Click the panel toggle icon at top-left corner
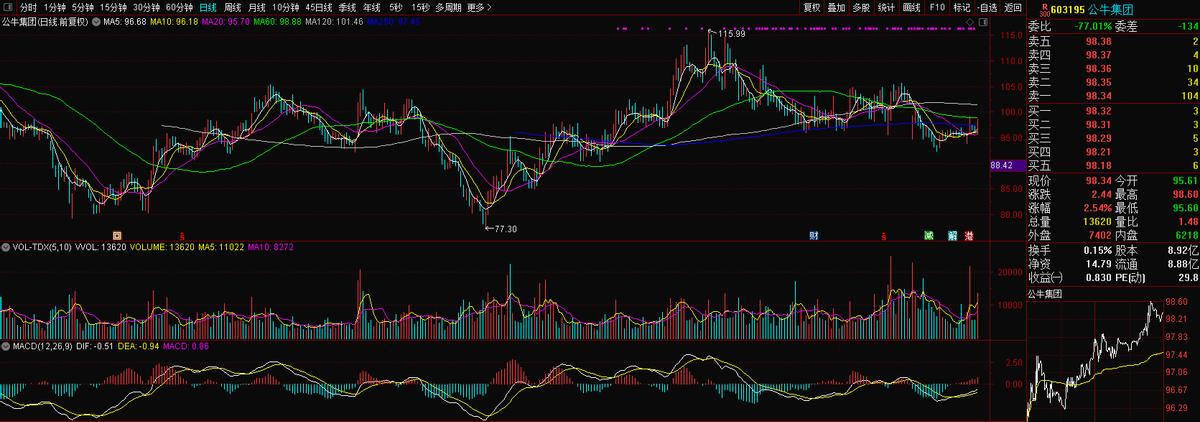Image resolution: width=1200 pixels, height=422 pixels. coord(8,7)
